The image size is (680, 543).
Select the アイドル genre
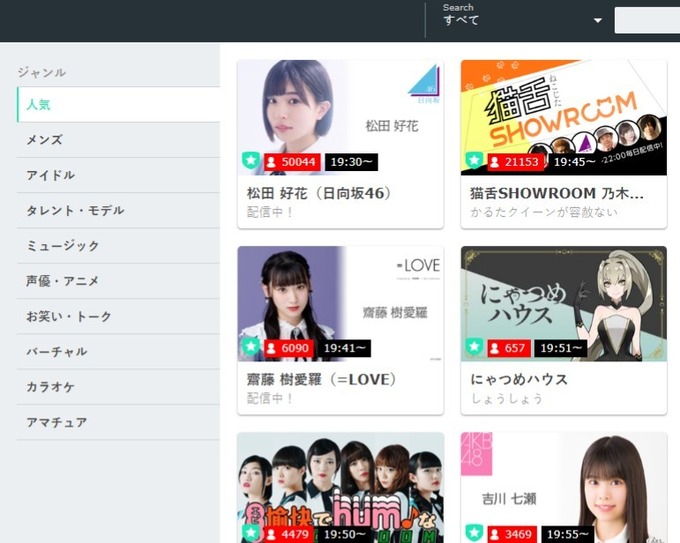[118, 175]
